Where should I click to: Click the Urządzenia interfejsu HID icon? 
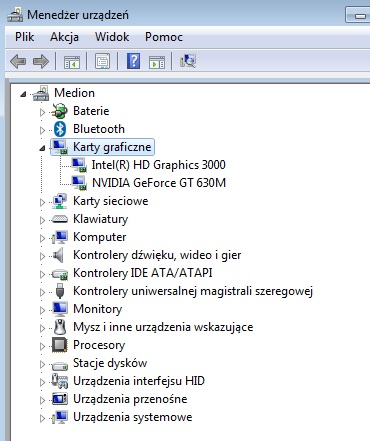60,381
